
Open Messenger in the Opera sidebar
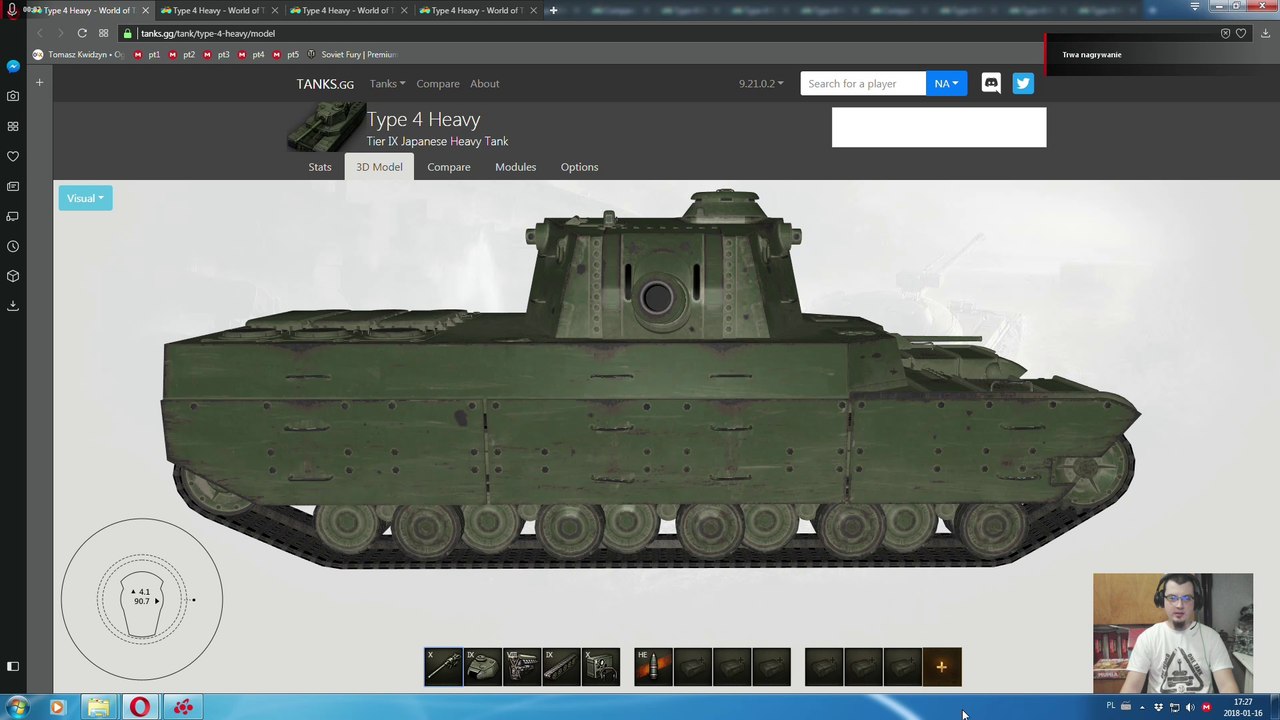coord(13,66)
